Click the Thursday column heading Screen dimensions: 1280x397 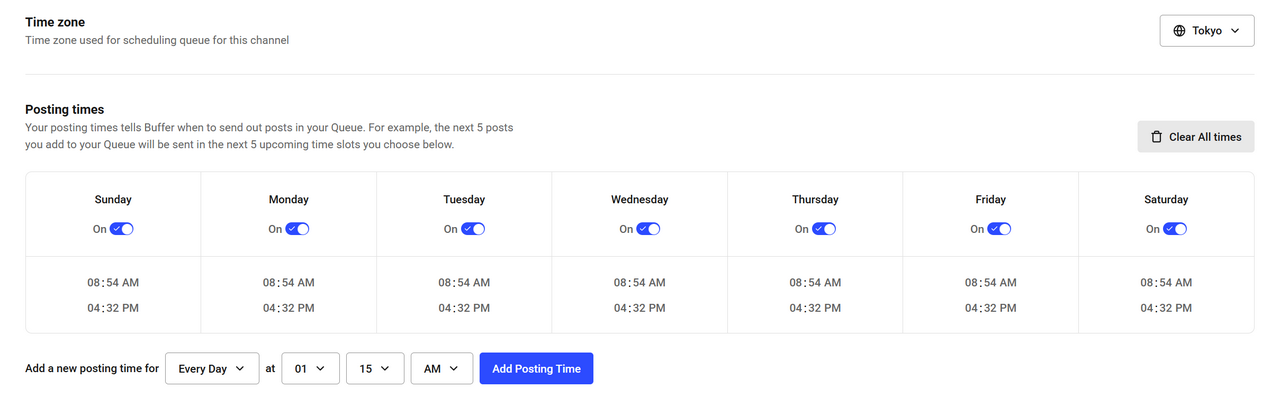pyautogui.click(x=815, y=200)
